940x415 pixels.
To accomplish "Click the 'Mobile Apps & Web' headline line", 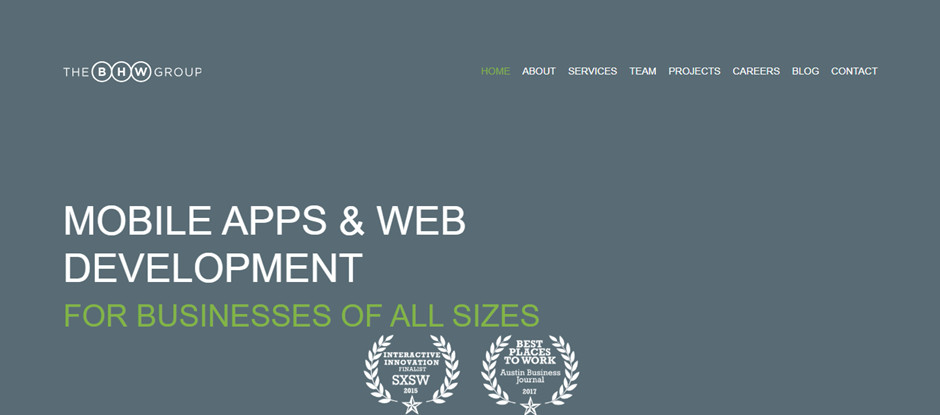I will click(x=264, y=221).
